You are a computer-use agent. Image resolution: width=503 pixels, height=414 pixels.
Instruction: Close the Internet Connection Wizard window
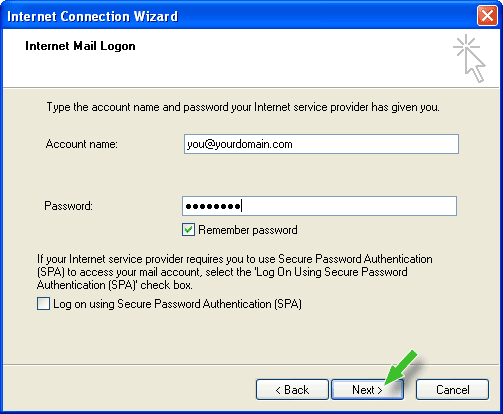pos(487,16)
